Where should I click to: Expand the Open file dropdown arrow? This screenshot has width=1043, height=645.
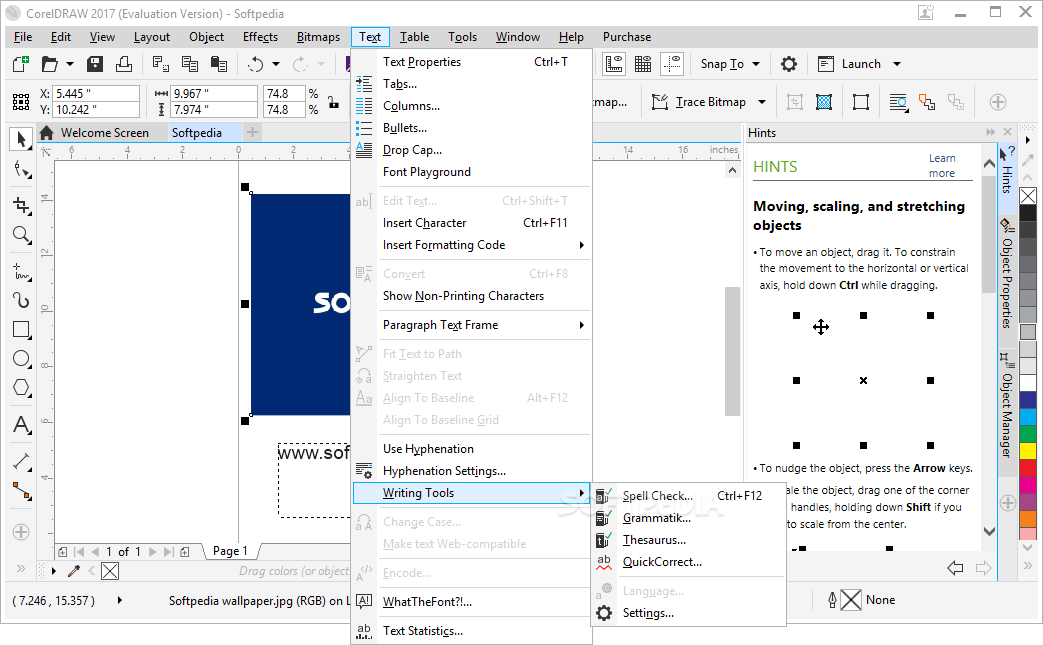[x=70, y=64]
